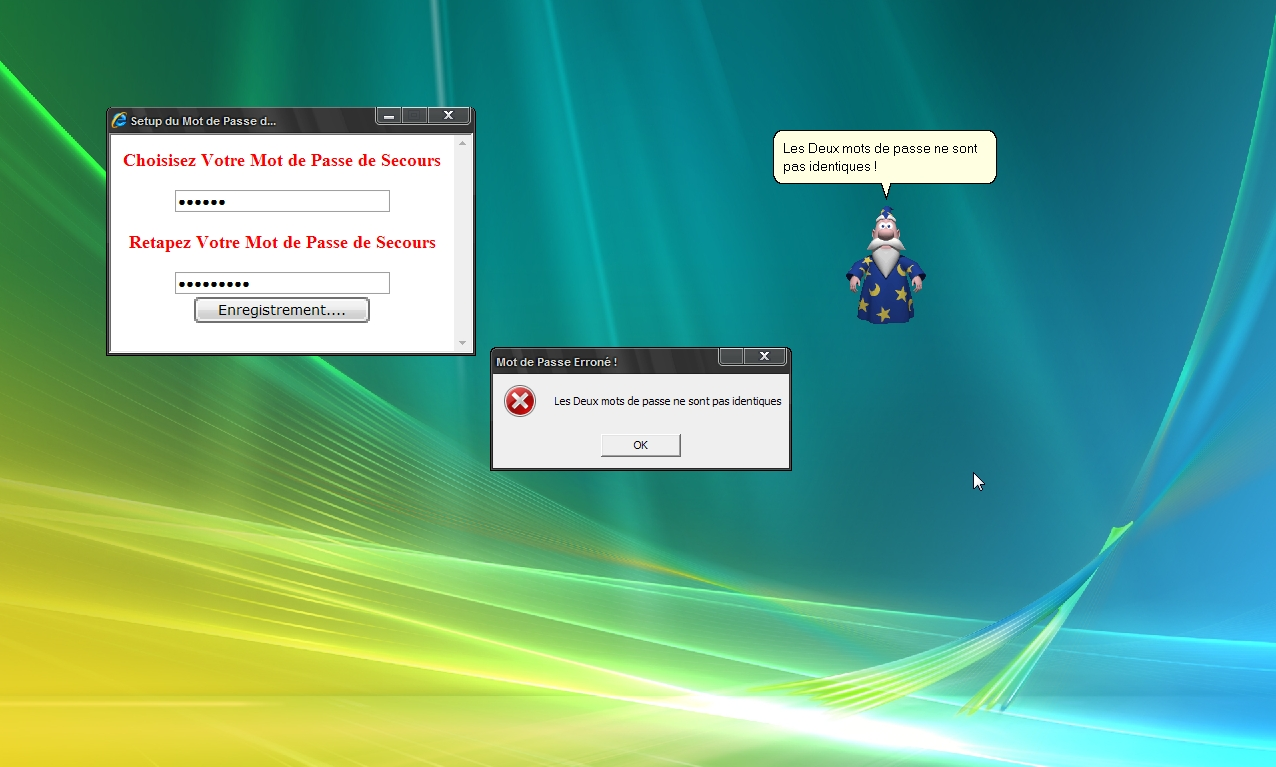Click the Choisisez Votre Mot de Passe heading
The height and width of the screenshot is (767, 1276).
(x=282, y=161)
